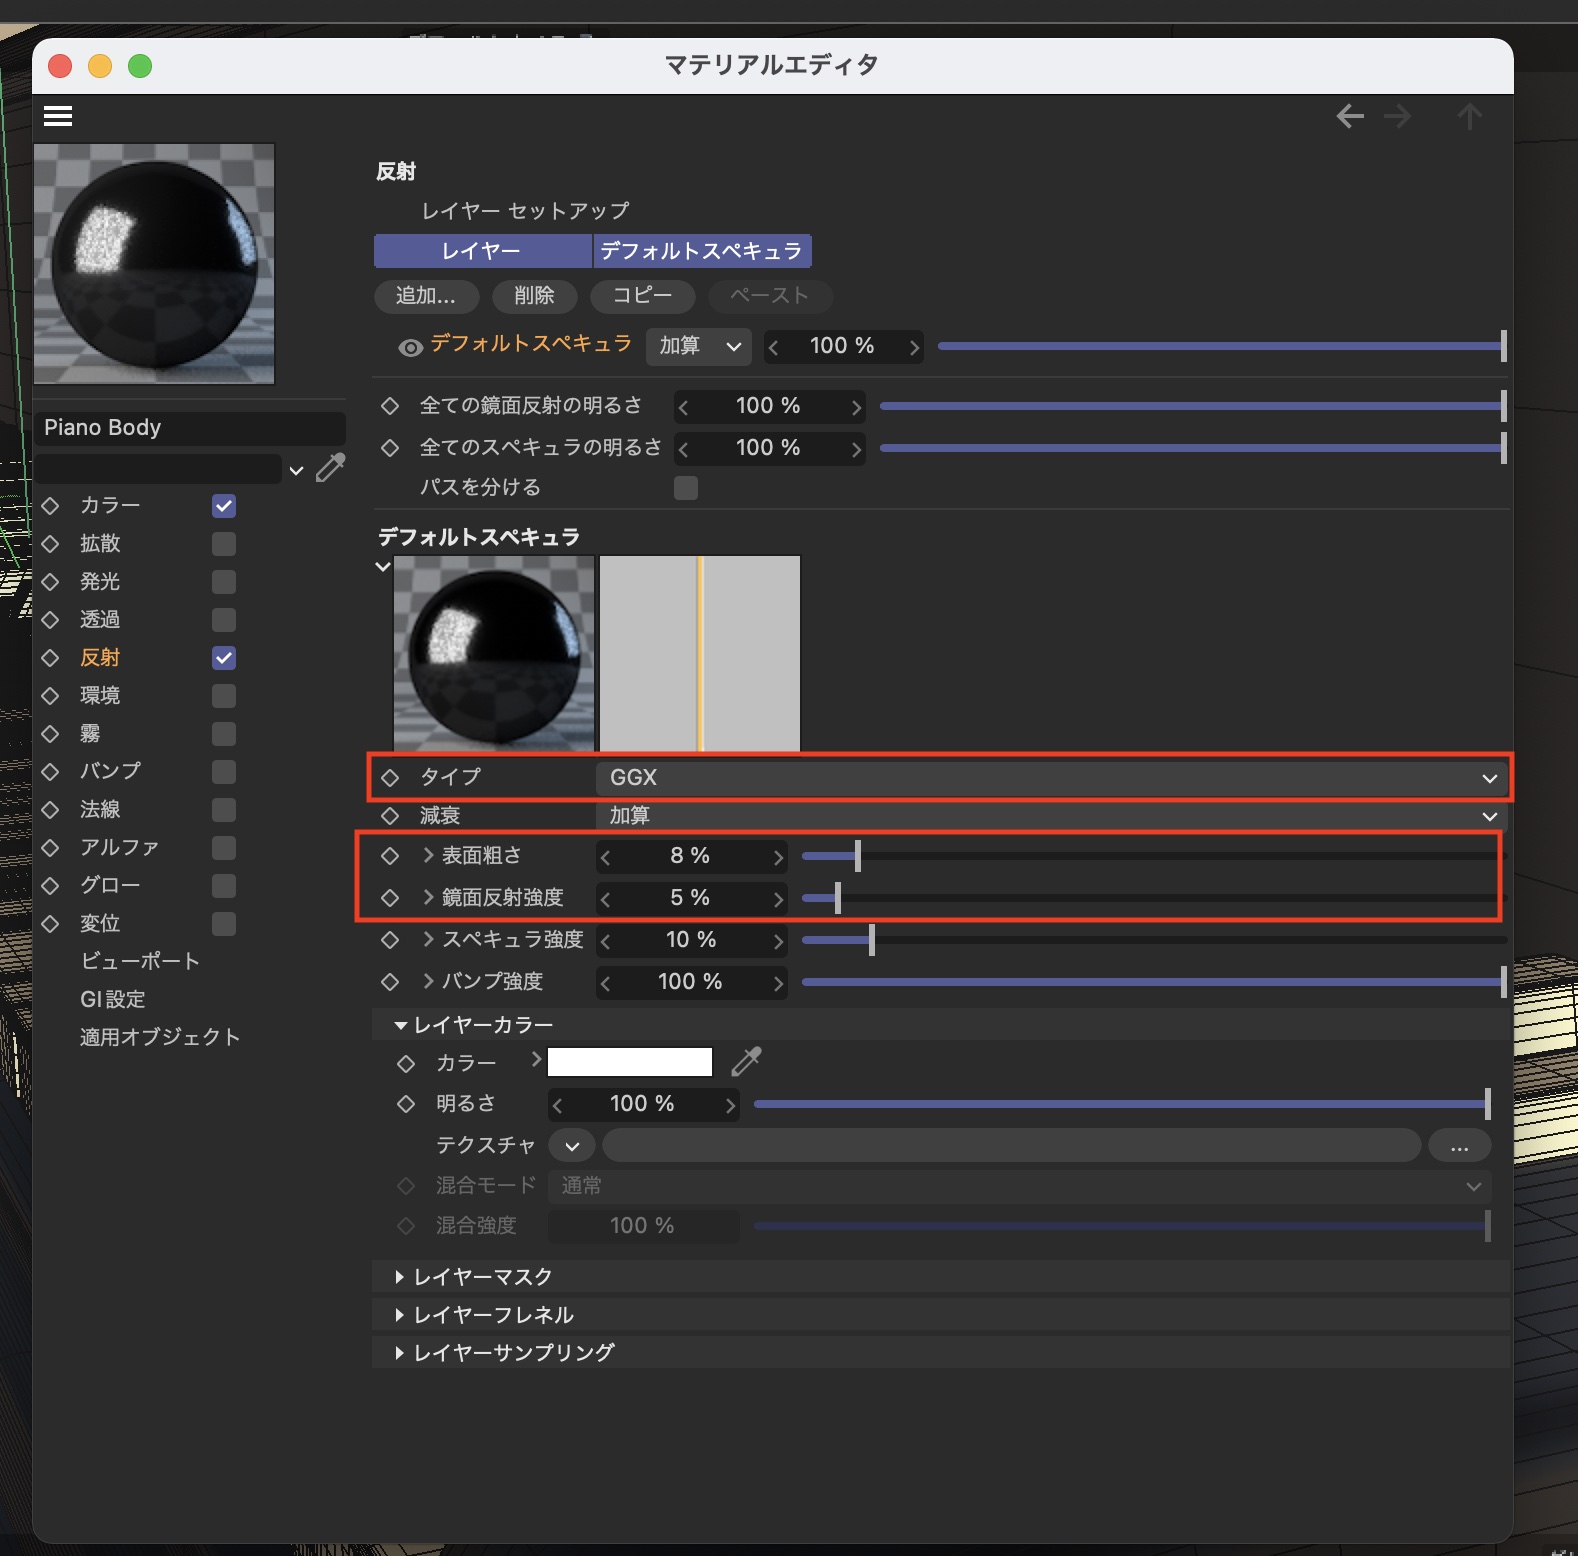This screenshot has width=1578, height=1556.
Task: Open the hamburger menu in material editor
Action: tap(58, 116)
